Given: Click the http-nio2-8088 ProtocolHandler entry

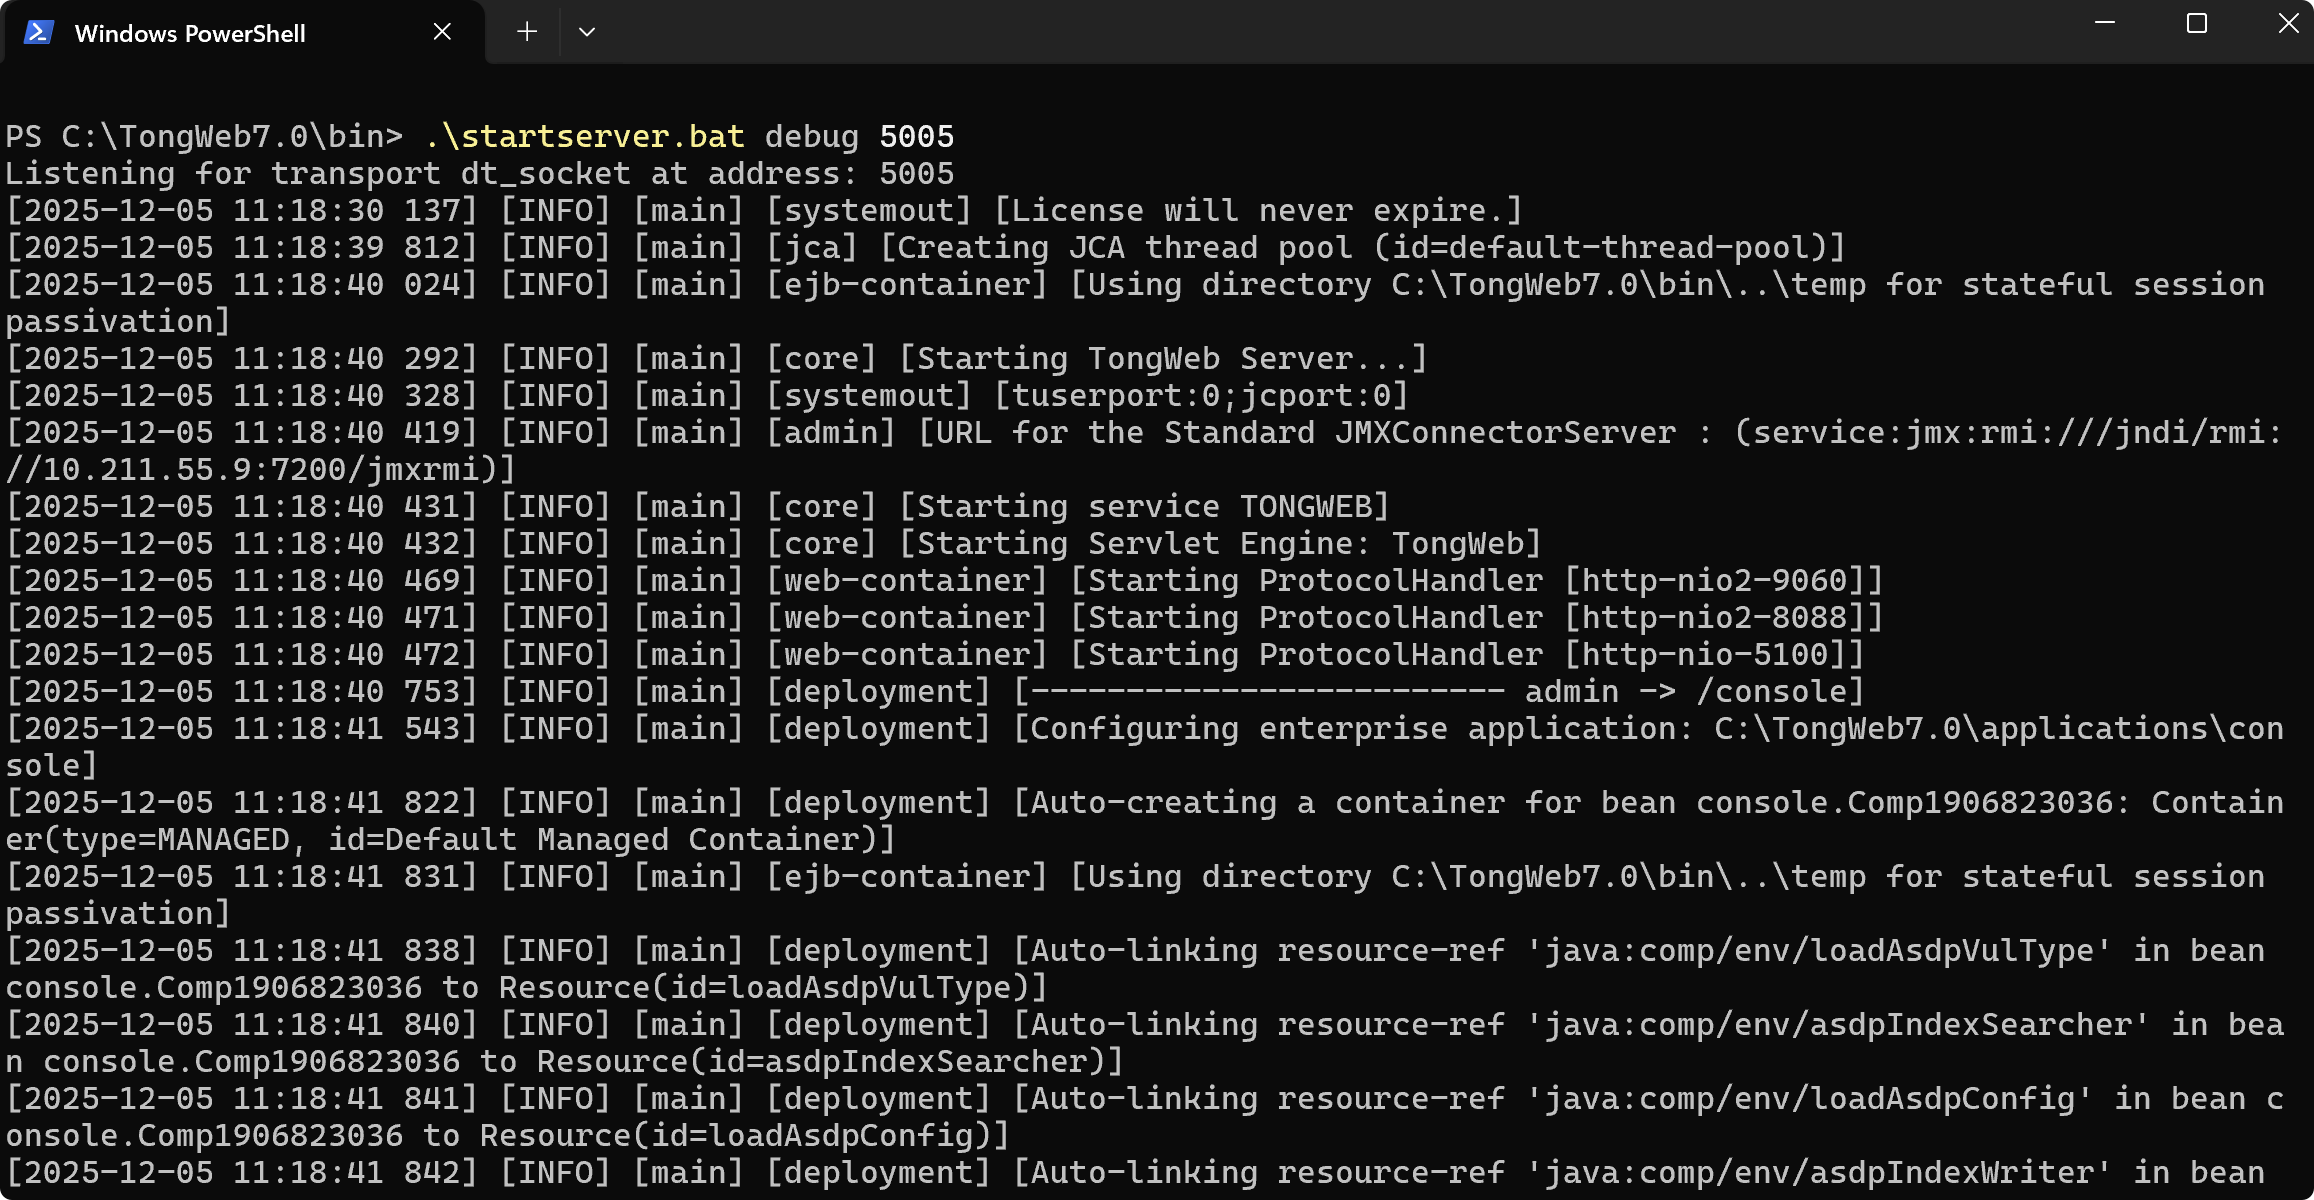Looking at the screenshot, I should click(1714, 618).
